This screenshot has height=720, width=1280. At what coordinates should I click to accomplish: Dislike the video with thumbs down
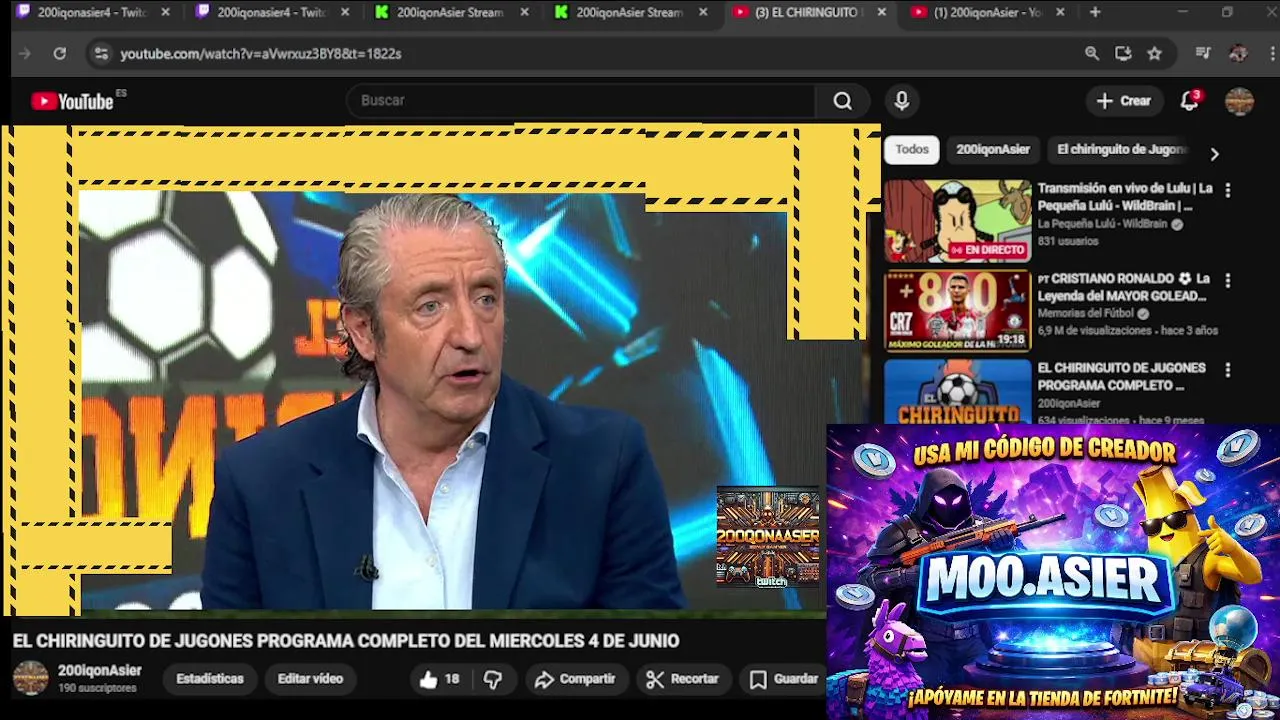click(x=493, y=679)
